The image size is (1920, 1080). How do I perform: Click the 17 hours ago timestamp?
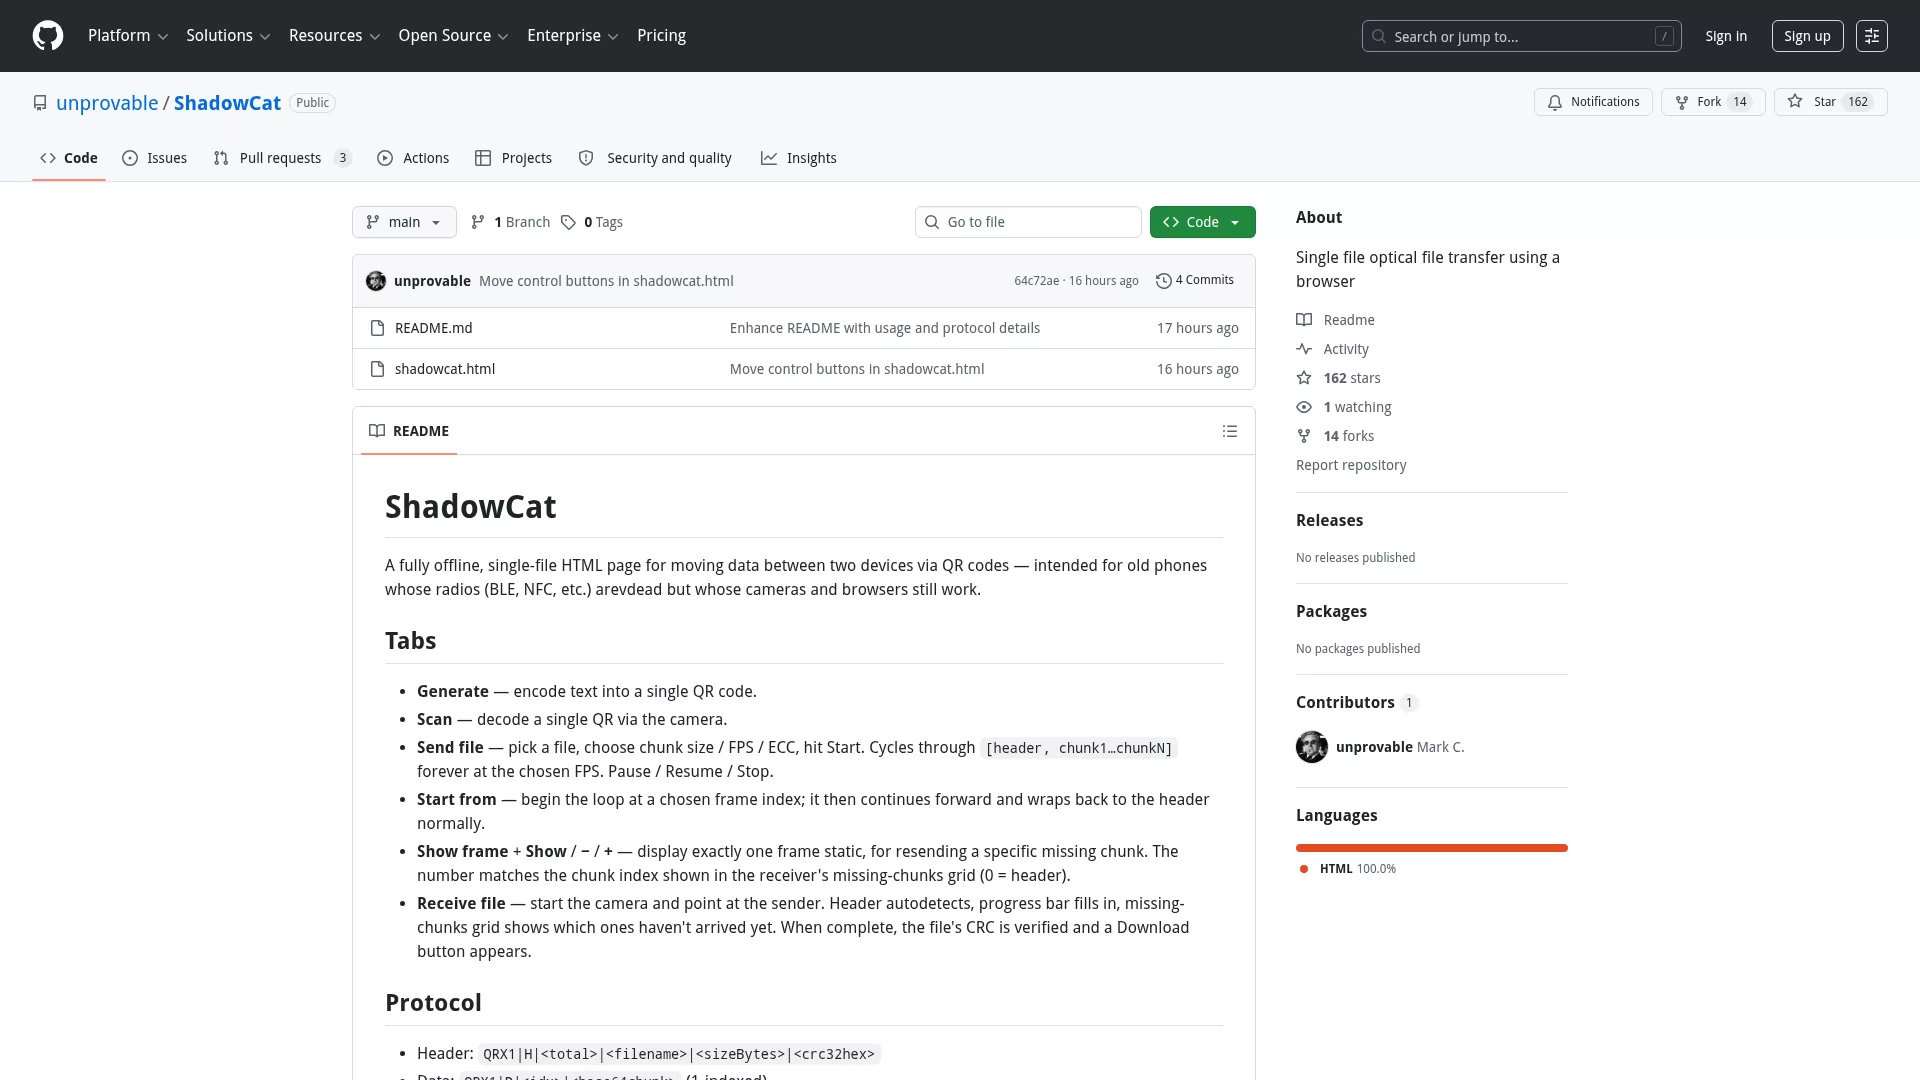coord(1197,328)
